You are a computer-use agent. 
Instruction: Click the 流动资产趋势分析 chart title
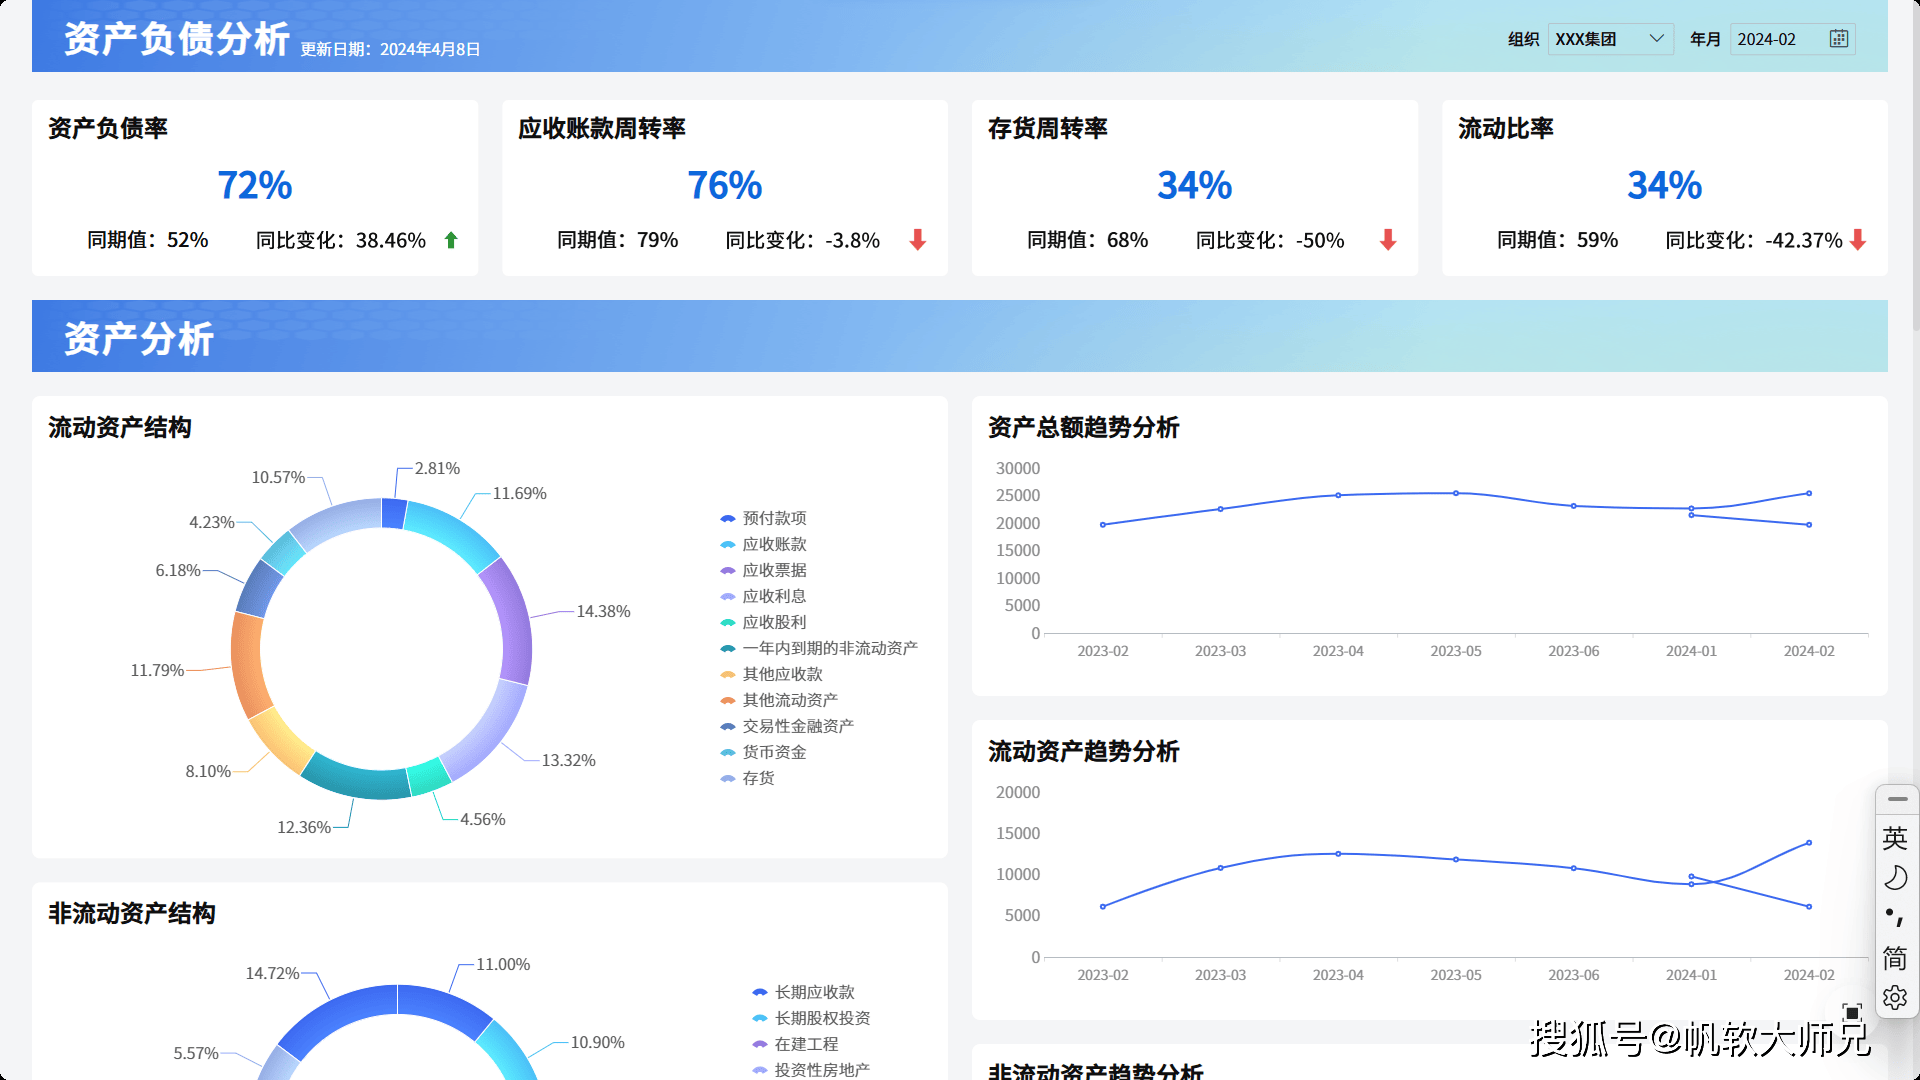pyautogui.click(x=1084, y=752)
